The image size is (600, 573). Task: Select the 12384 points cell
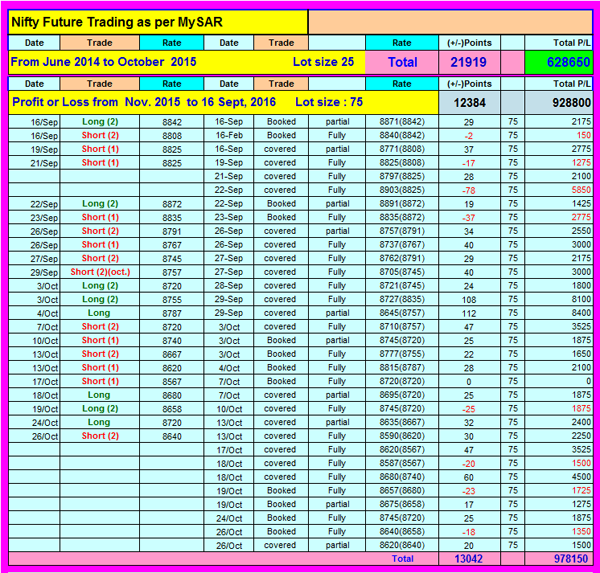(469, 103)
